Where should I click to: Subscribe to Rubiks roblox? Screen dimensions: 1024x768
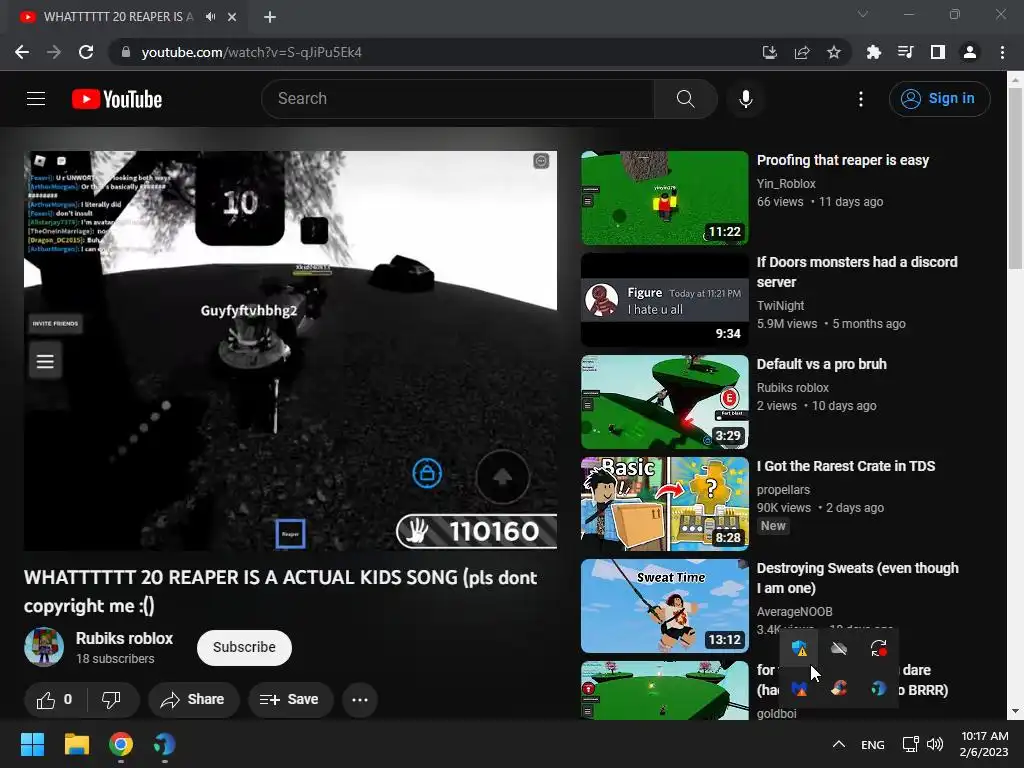[x=244, y=647]
